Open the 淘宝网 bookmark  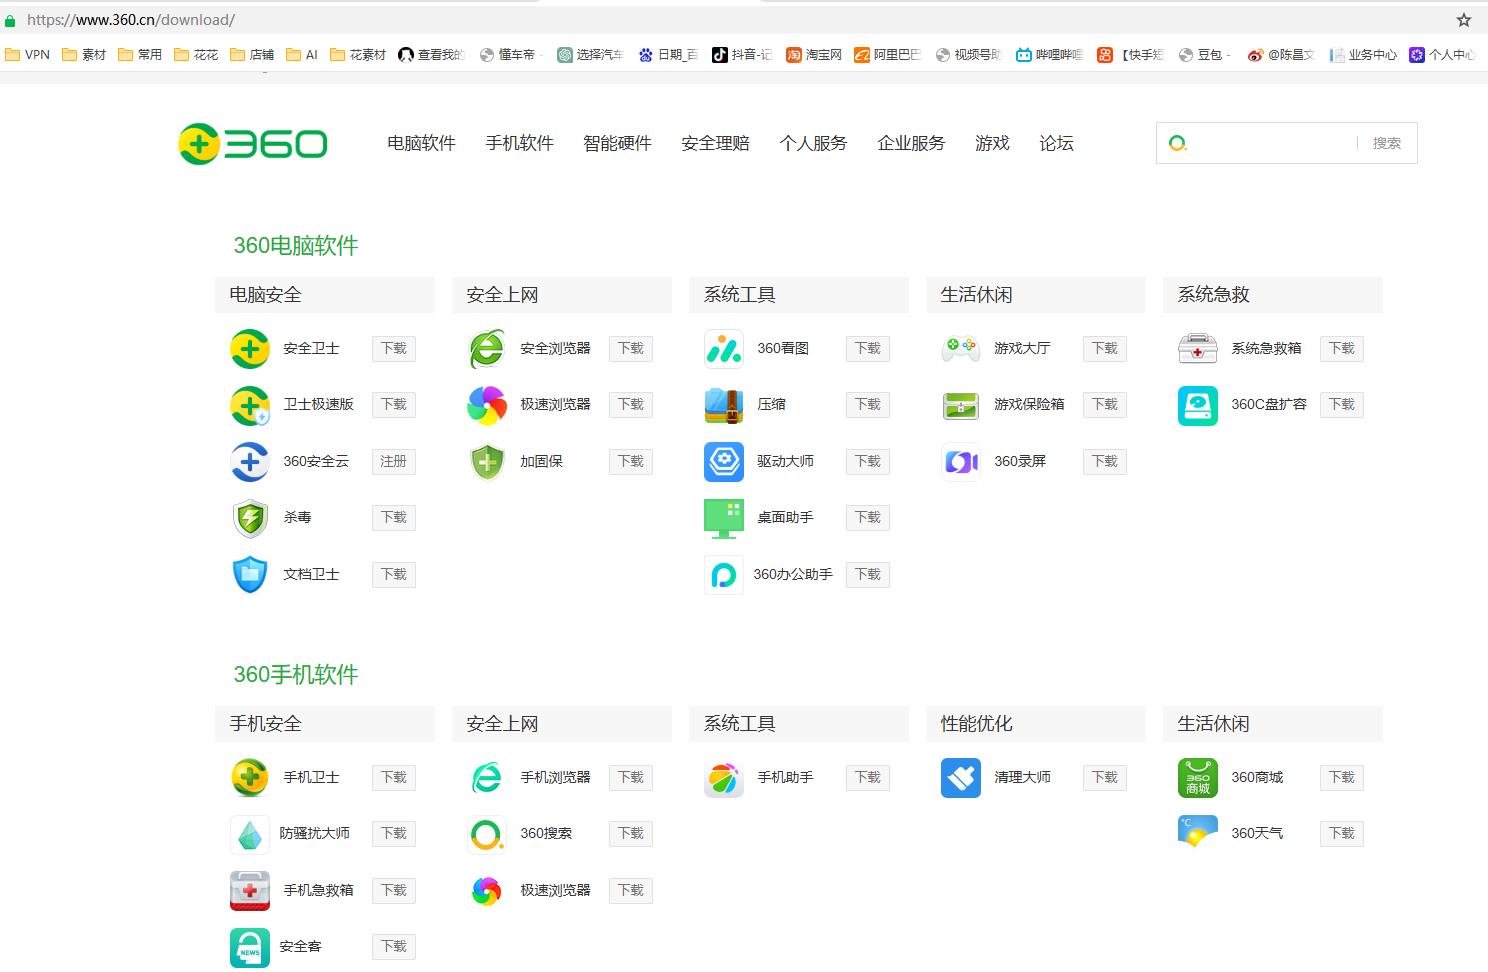coord(814,55)
